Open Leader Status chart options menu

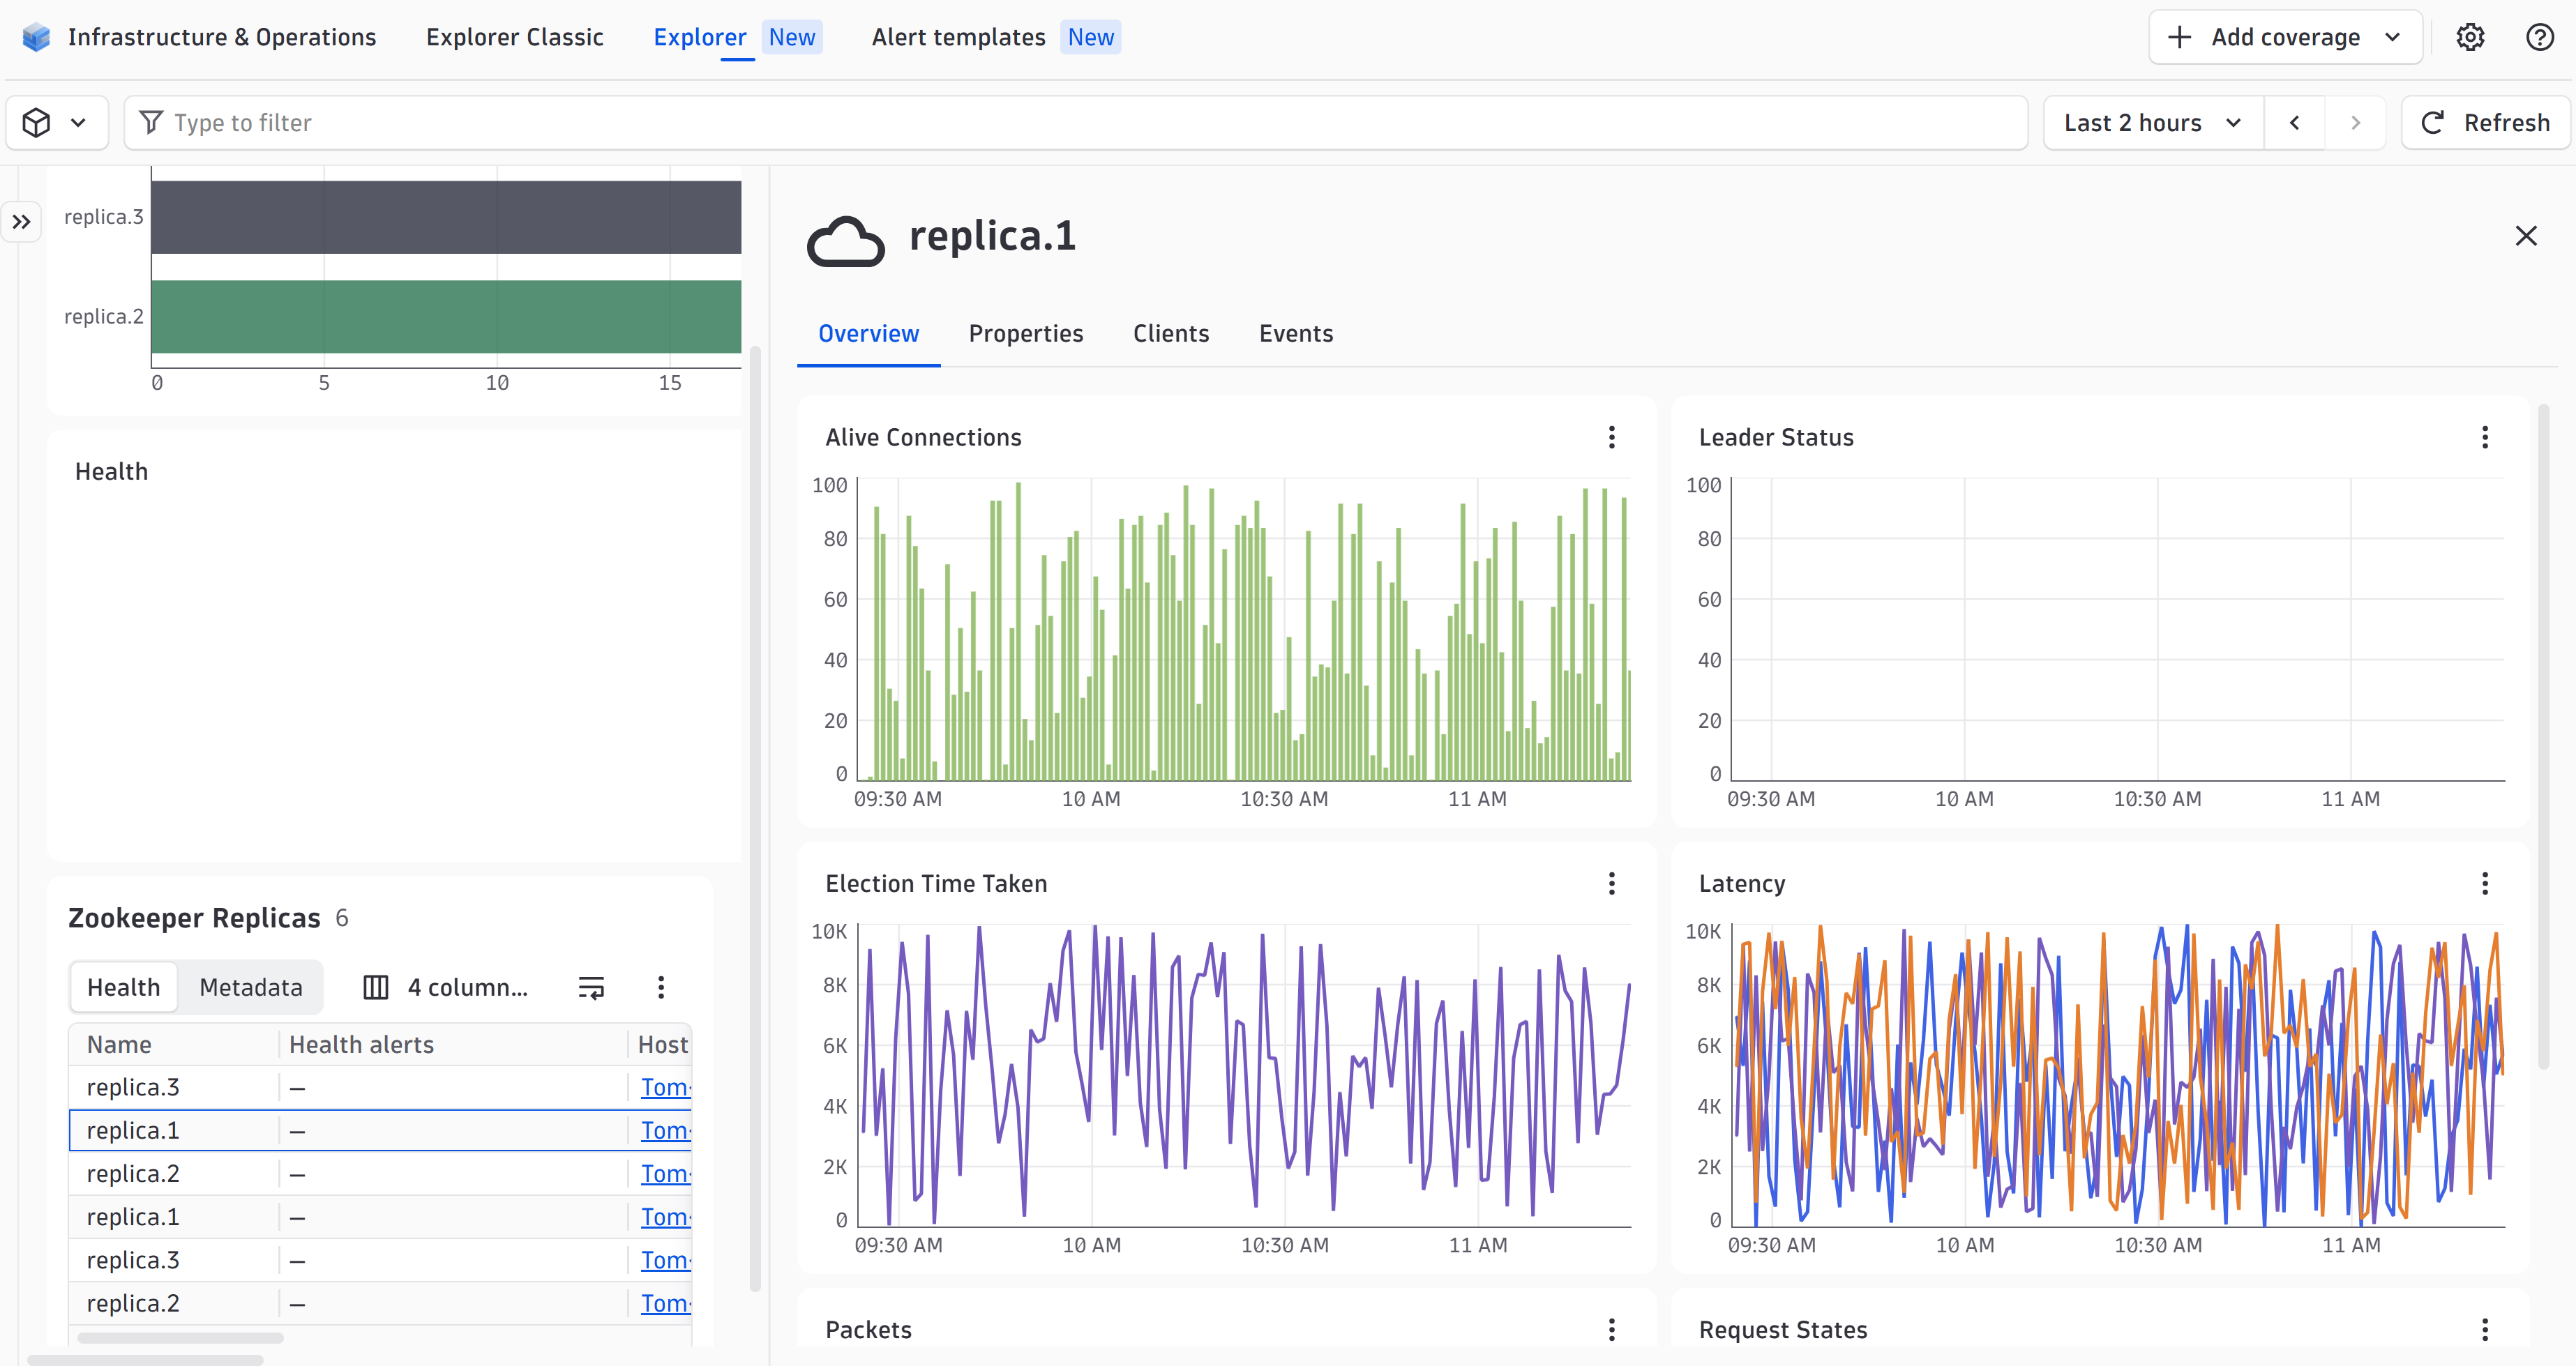pos(2485,437)
